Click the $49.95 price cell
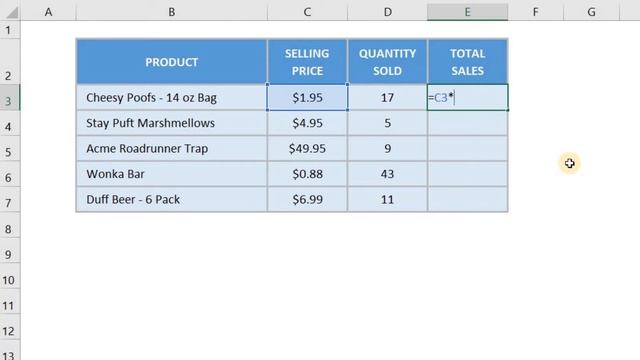The width and height of the screenshot is (640, 360). (307, 149)
